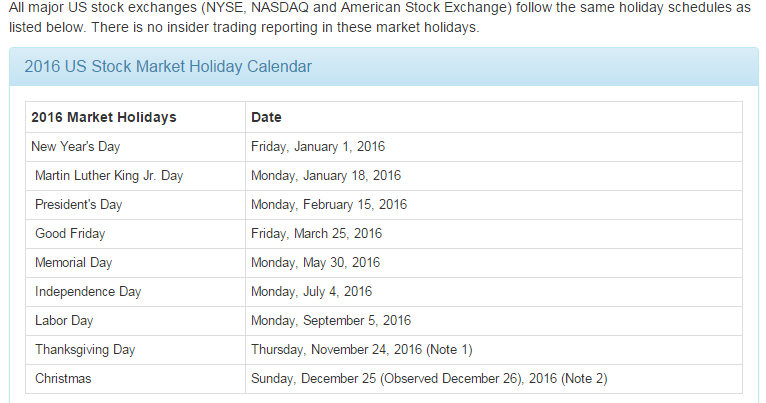Image resolution: width=766 pixels, height=403 pixels.
Task: Select the Monday, January 18, 2016 date cell
Action: [x=326, y=175]
